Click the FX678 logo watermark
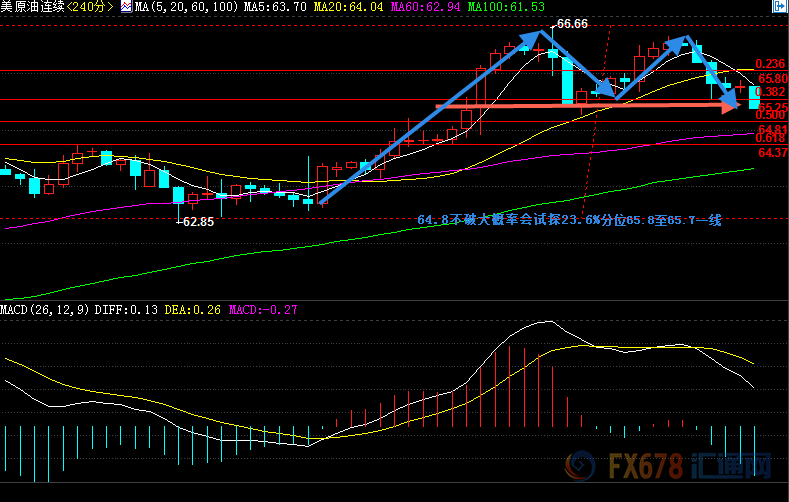The image size is (789, 502). (668, 468)
